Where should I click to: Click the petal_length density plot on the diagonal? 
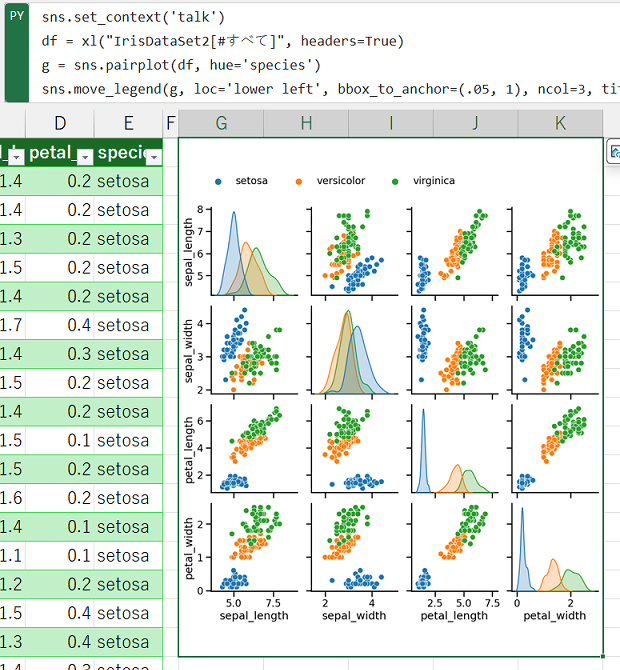[x=454, y=449]
